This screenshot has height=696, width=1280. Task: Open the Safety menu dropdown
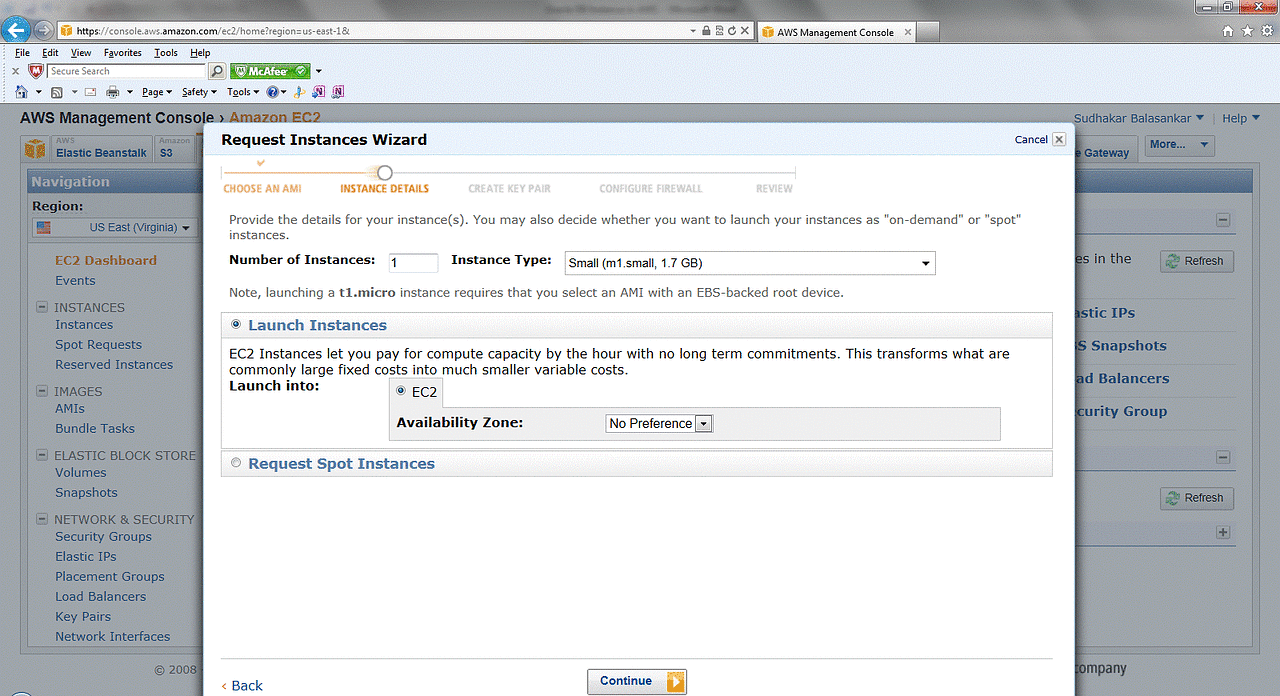point(199,92)
